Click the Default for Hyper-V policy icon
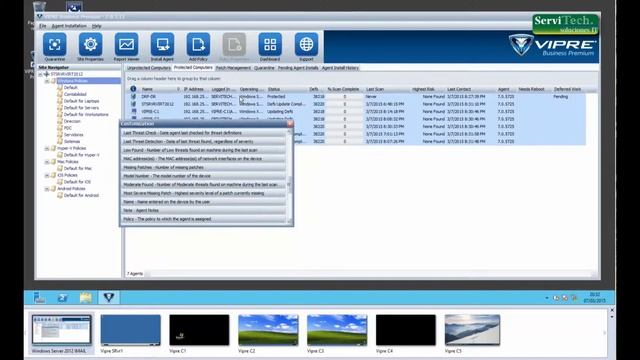Viewport: 640px width, 360px height. click(60, 155)
